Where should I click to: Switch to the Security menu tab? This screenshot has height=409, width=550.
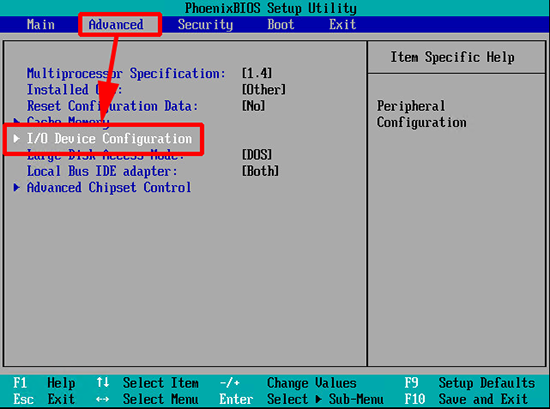click(205, 25)
